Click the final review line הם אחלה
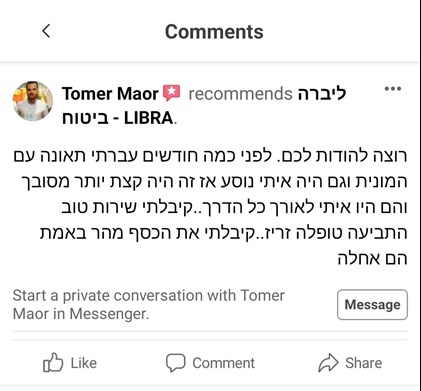 tap(373, 258)
